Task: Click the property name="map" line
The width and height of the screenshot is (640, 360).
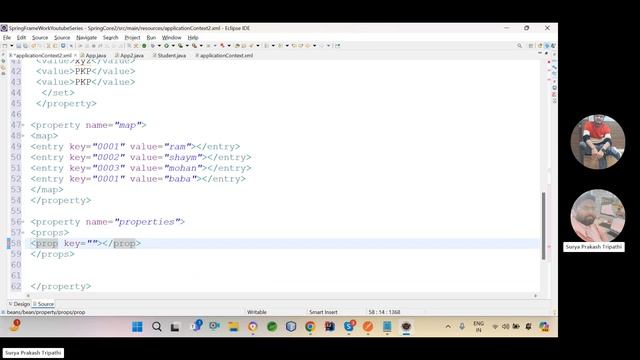Action: 88,125
